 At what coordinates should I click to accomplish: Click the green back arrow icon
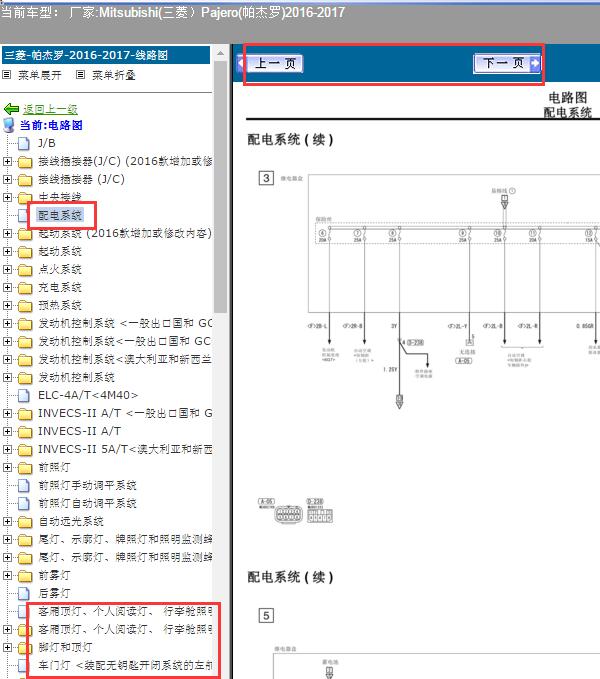(x=11, y=109)
